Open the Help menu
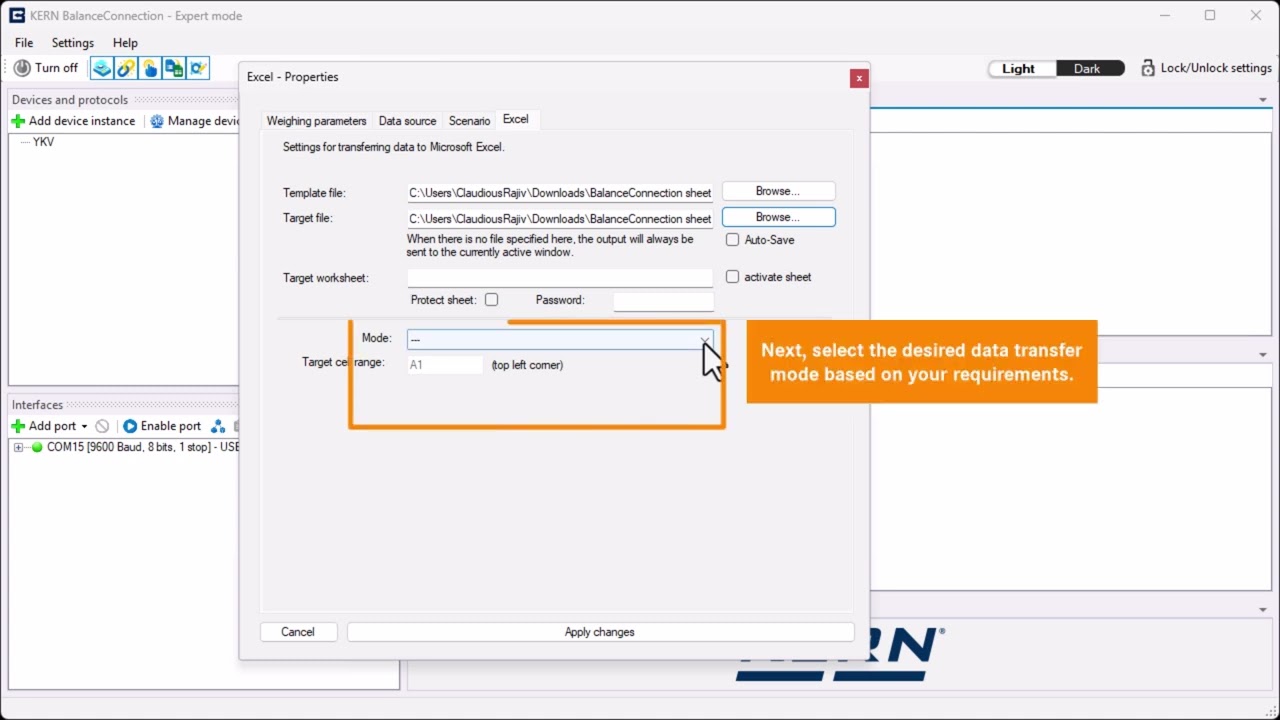This screenshot has height=720, width=1280. pyautogui.click(x=125, y=43)
